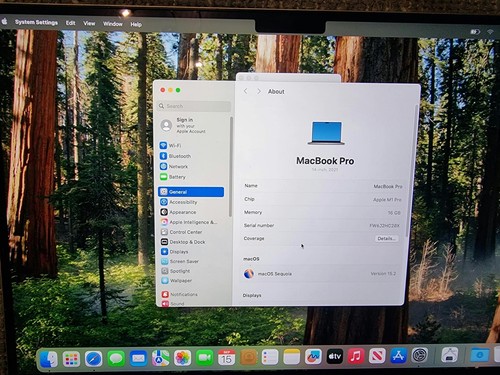
Task: Open Screen Saver settings
Action: [x=180, y=261]
